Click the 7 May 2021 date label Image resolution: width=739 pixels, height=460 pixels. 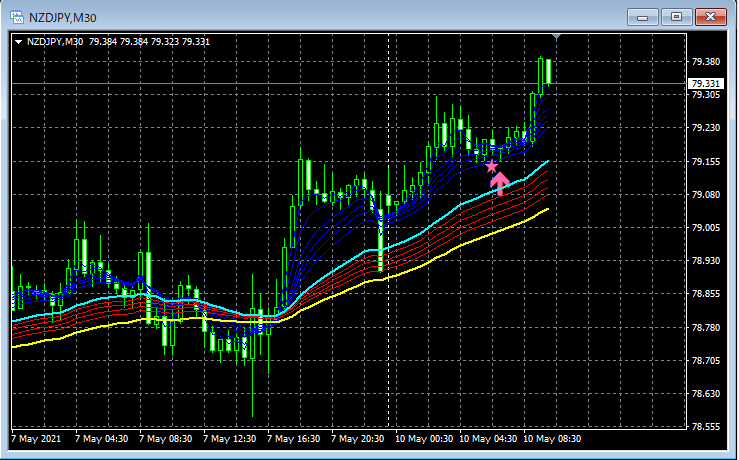pyautogui.click(x=36, y=439)
